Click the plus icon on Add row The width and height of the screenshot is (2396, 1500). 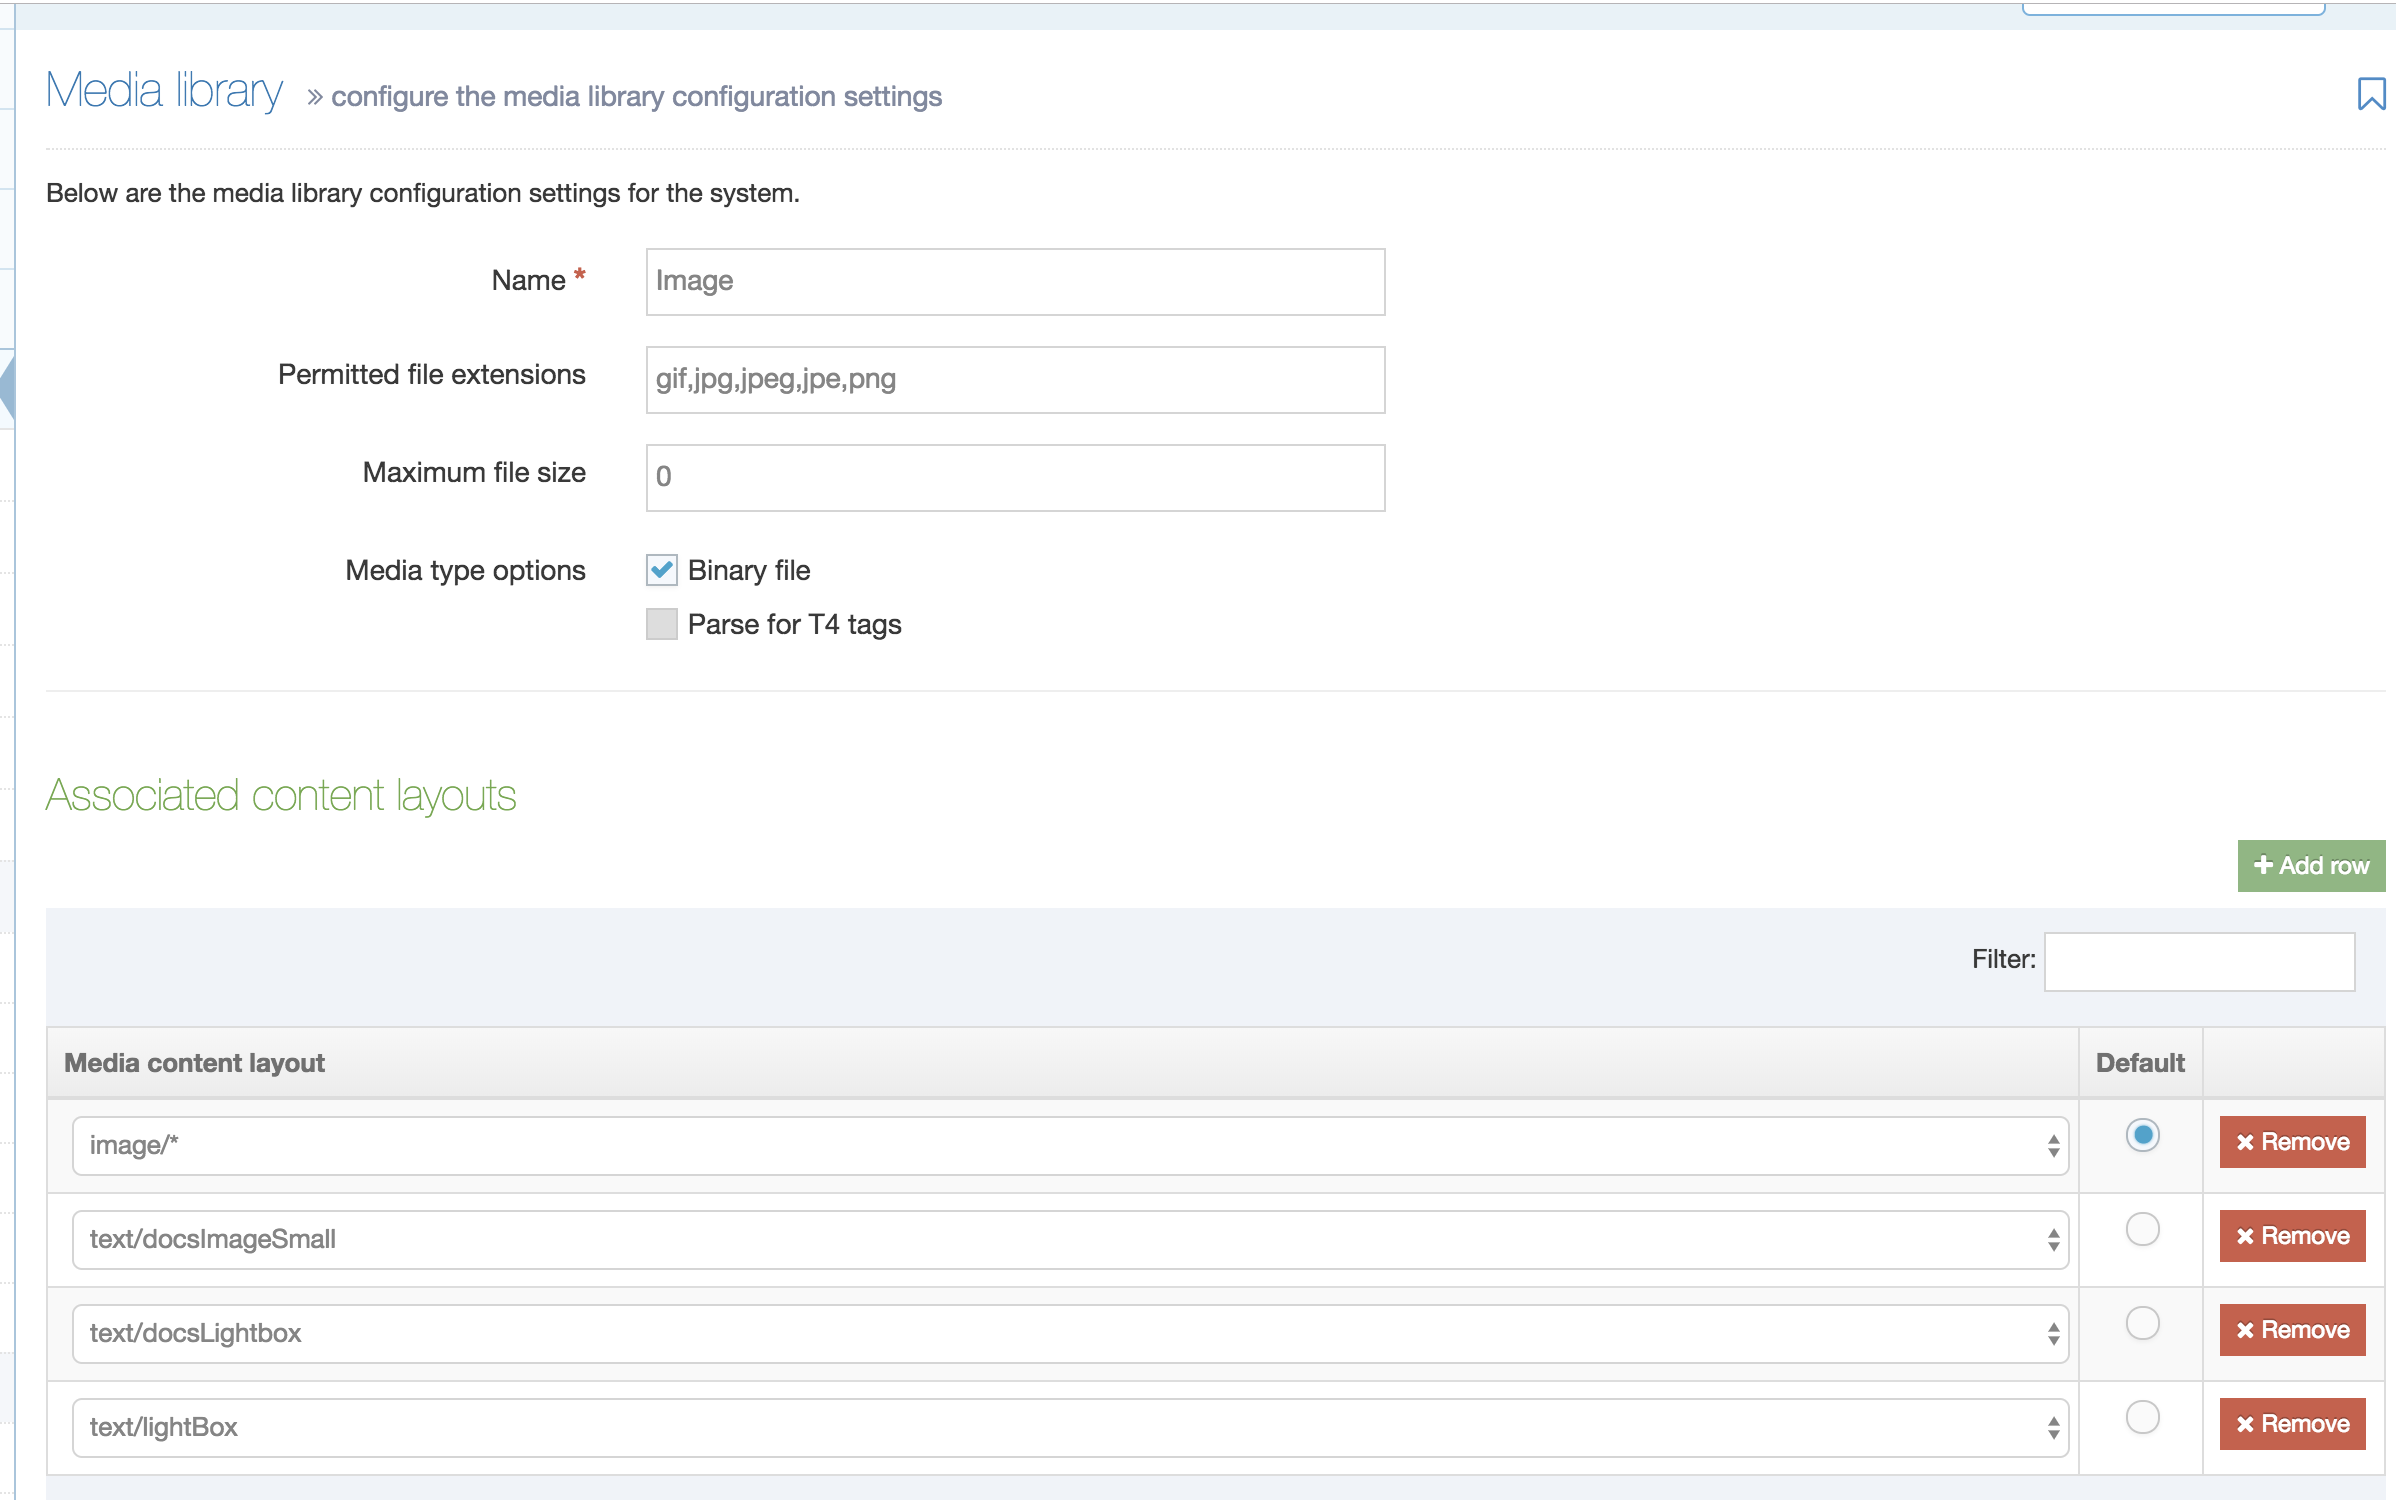point(2264,865)
